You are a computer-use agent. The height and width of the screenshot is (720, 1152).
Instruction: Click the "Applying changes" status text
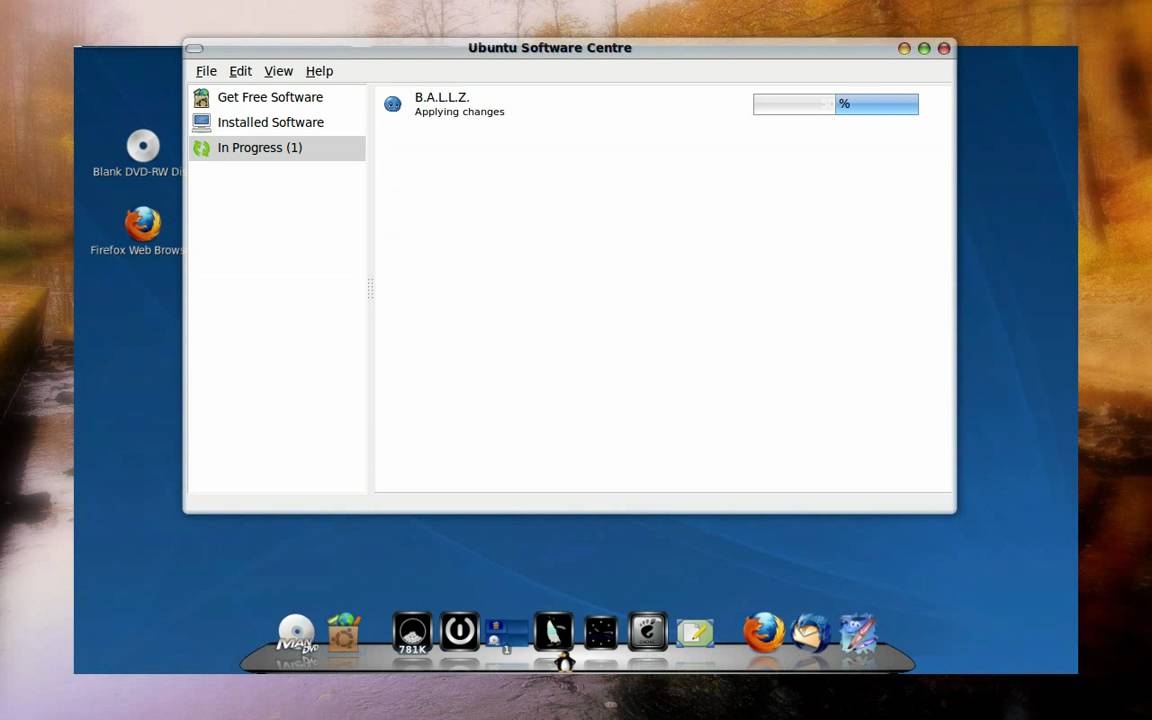(460, 112)
